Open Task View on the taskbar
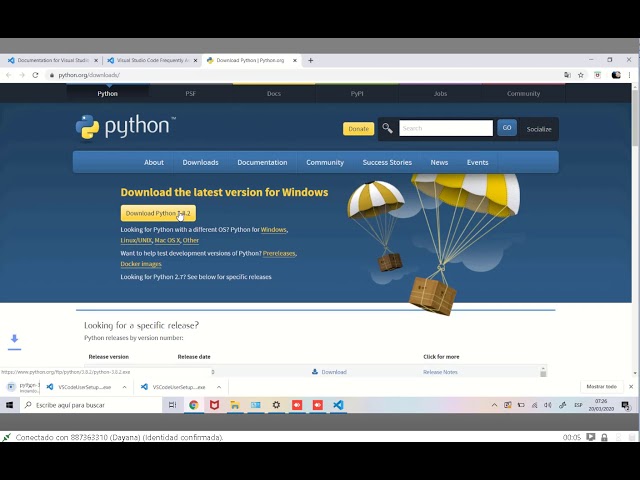640x480 pixels. [173, 405]
